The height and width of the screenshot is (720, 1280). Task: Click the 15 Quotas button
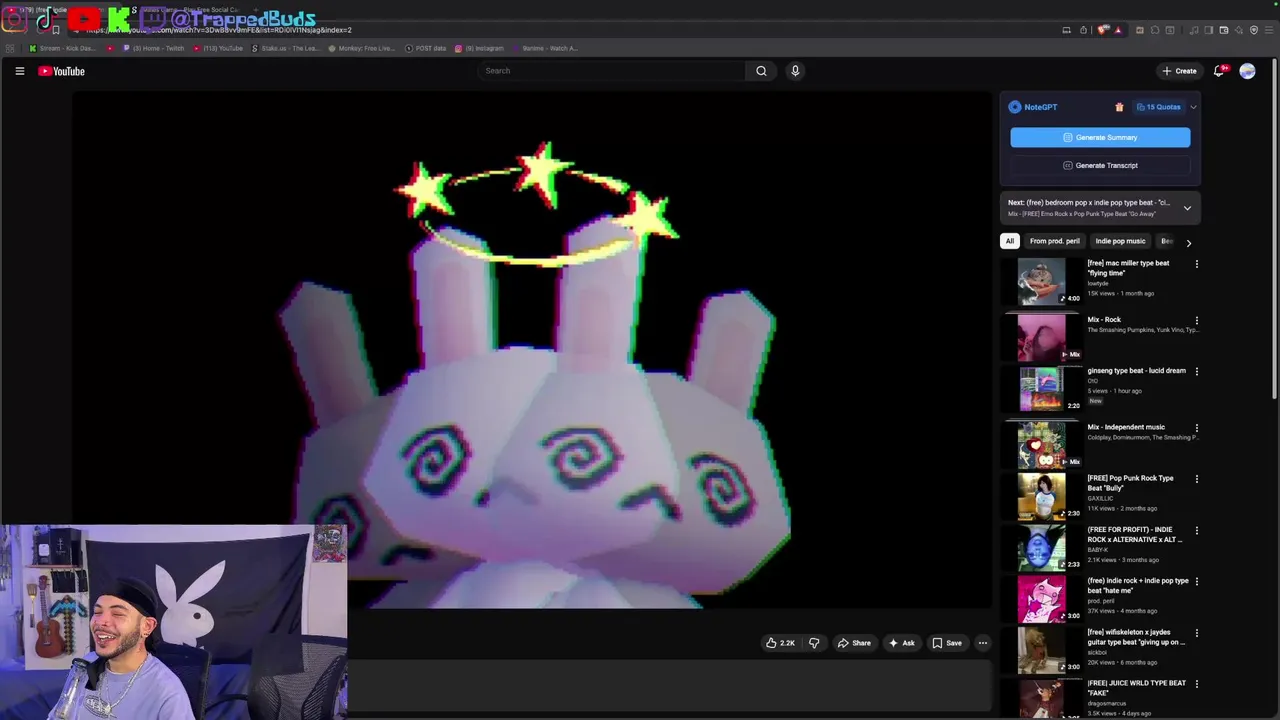coord(1158,107)
